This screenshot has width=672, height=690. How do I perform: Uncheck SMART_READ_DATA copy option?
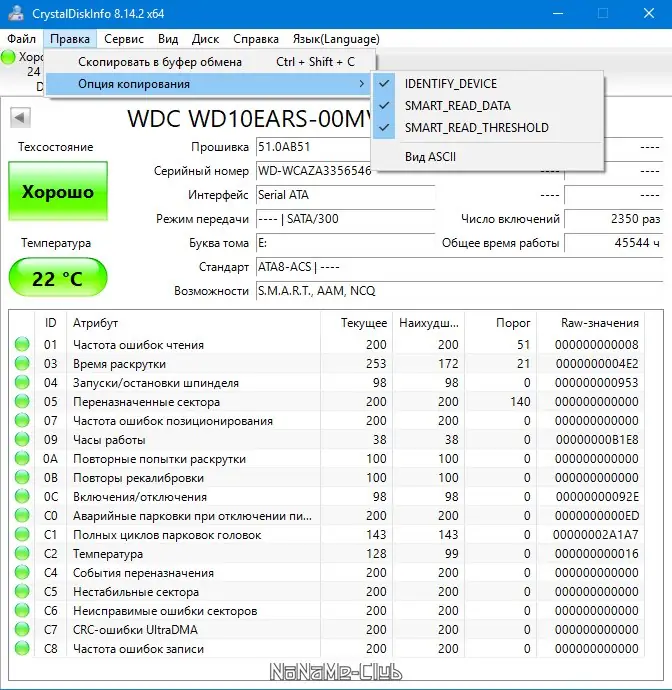point(488,106)
